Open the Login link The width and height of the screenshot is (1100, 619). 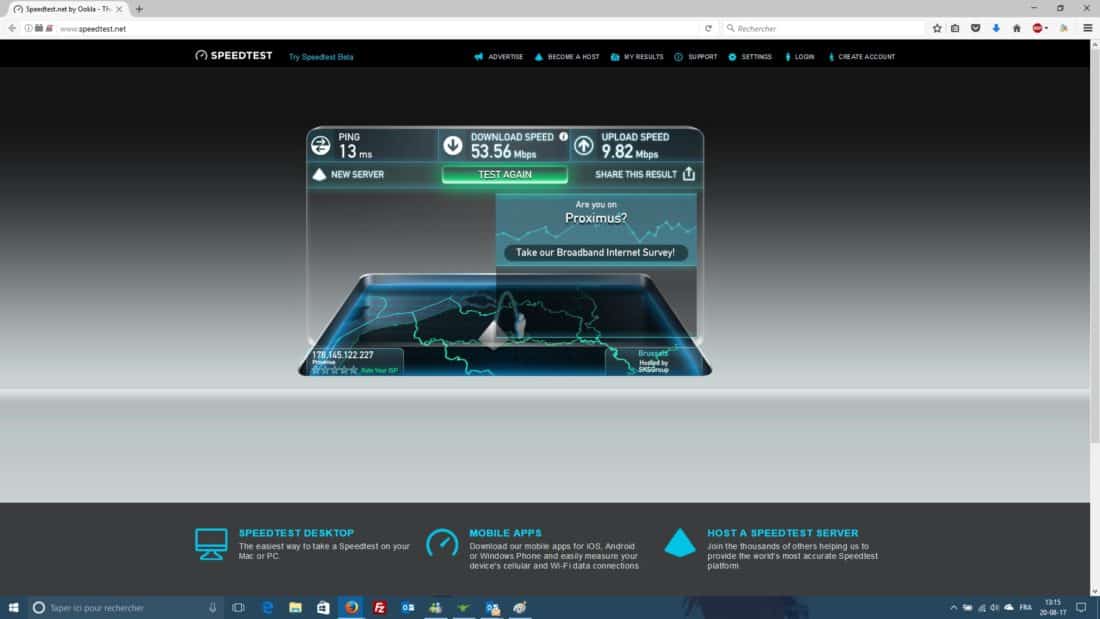(800, 57)
